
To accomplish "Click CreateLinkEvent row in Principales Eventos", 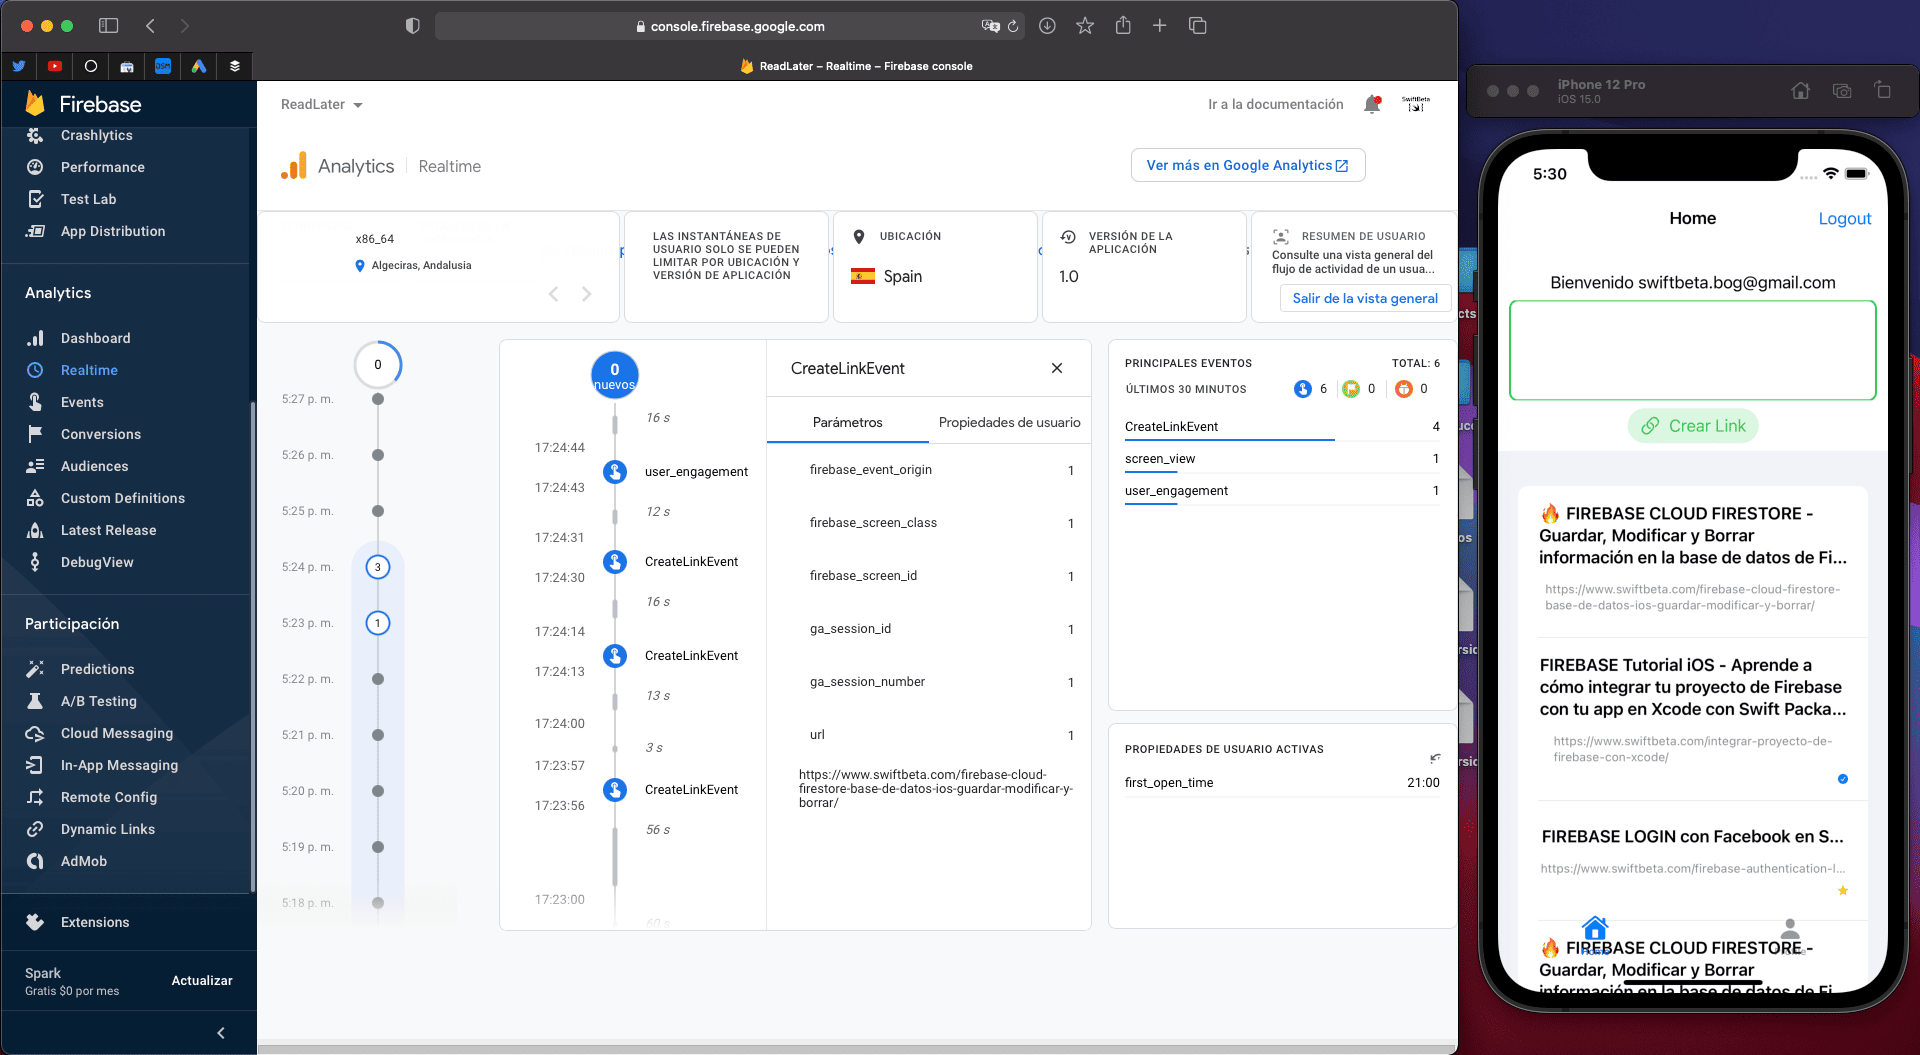I will click(x=1282, y=427).
